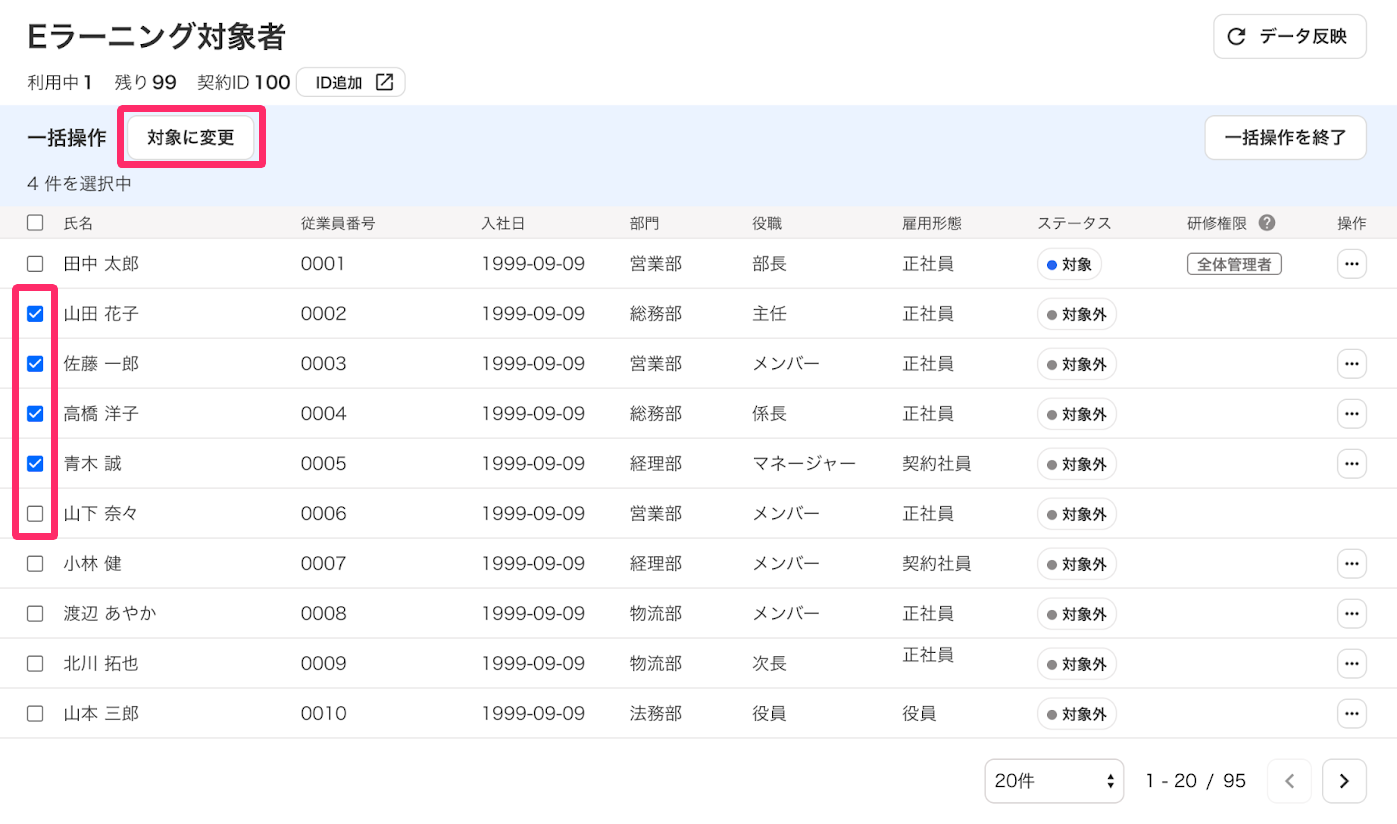Click the 利用中 1 label
The height and width of the screenshot is (824, 1397).
point(60,83)
